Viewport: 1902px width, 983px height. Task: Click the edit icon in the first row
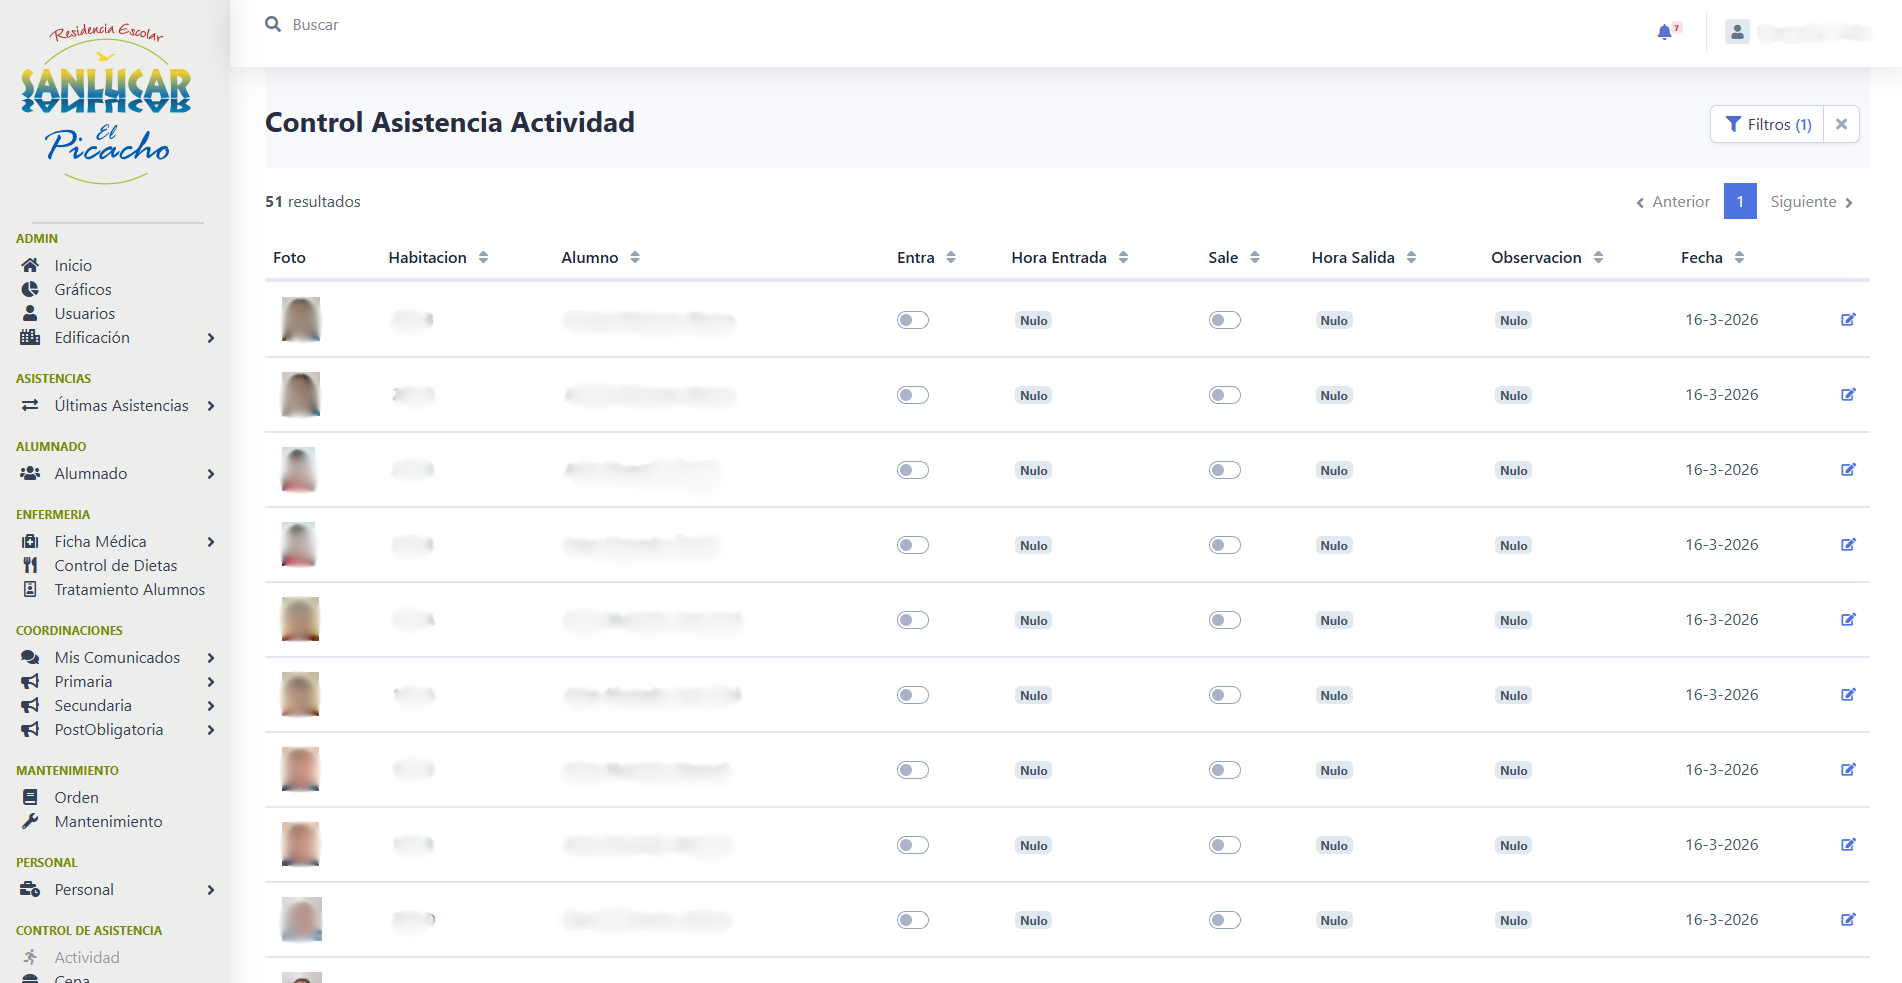pos(1848,320)
